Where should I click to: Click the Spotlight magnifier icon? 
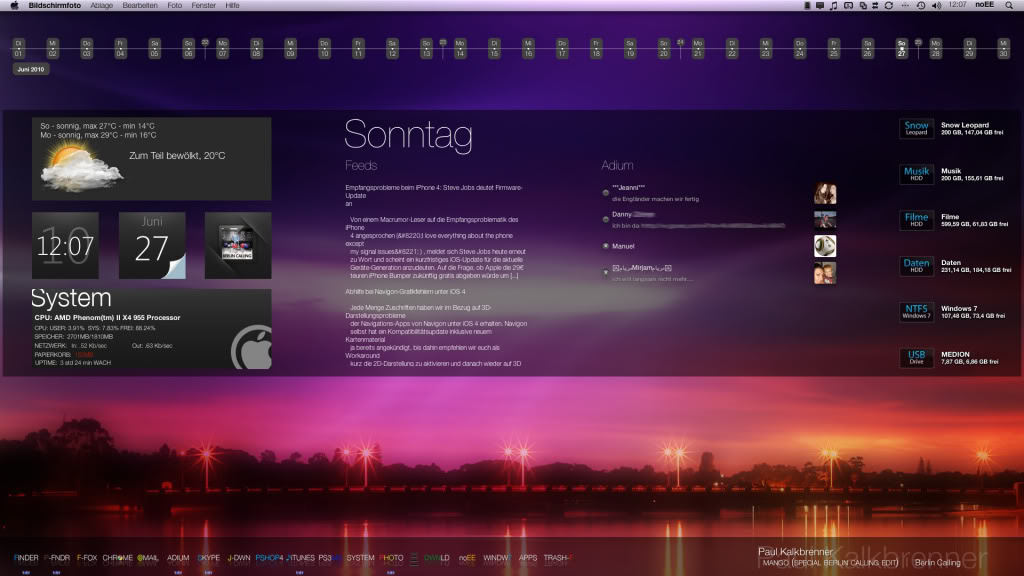[1009, 5]
